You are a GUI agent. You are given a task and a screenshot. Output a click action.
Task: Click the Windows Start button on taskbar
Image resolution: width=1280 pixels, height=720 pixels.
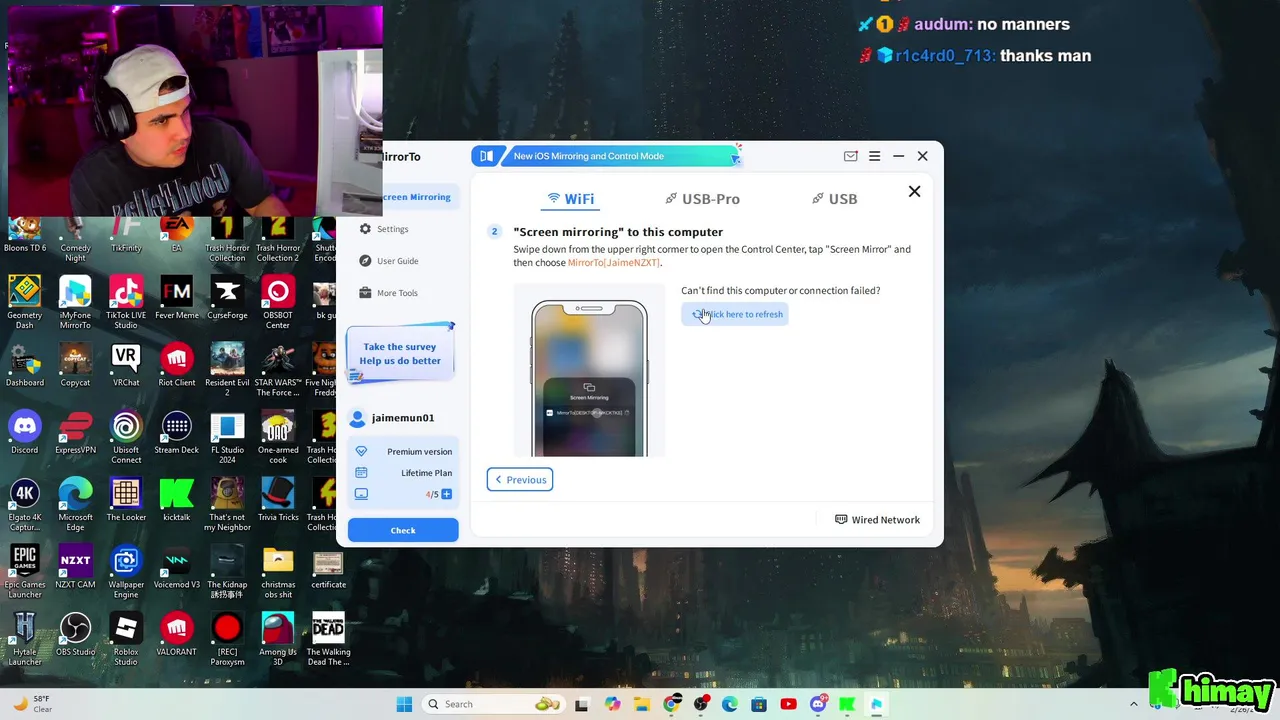point(404,704)
